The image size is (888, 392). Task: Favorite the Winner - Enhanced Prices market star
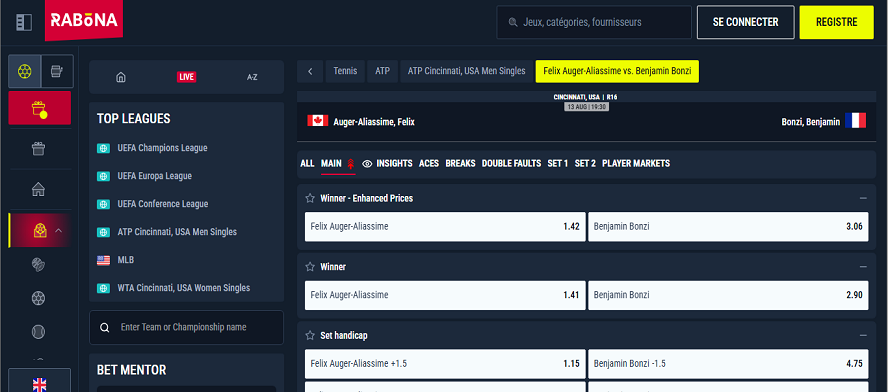pos(310,198)
